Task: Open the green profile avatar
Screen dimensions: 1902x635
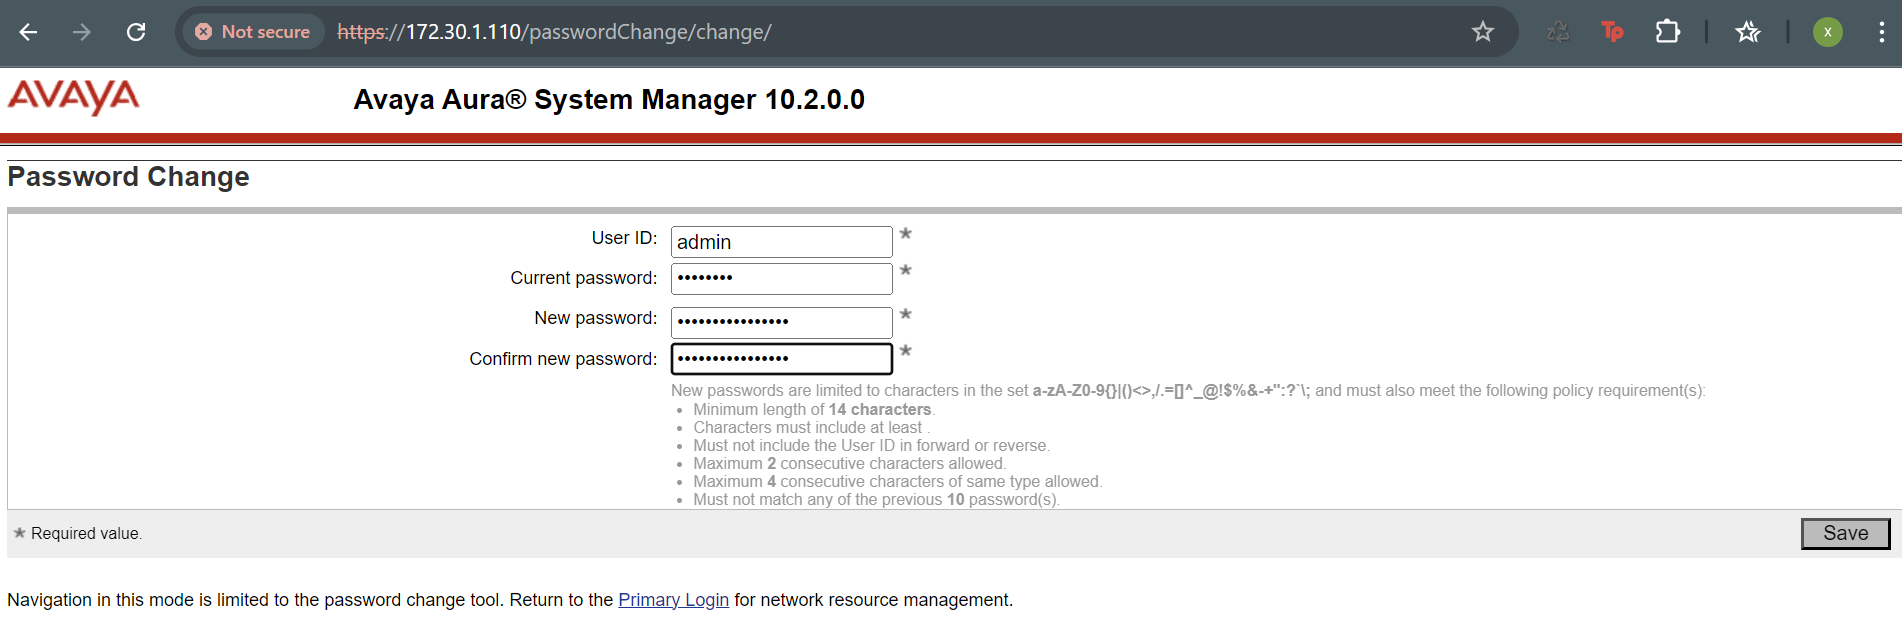Action: pyautogui.click(x=1828, y=32)
